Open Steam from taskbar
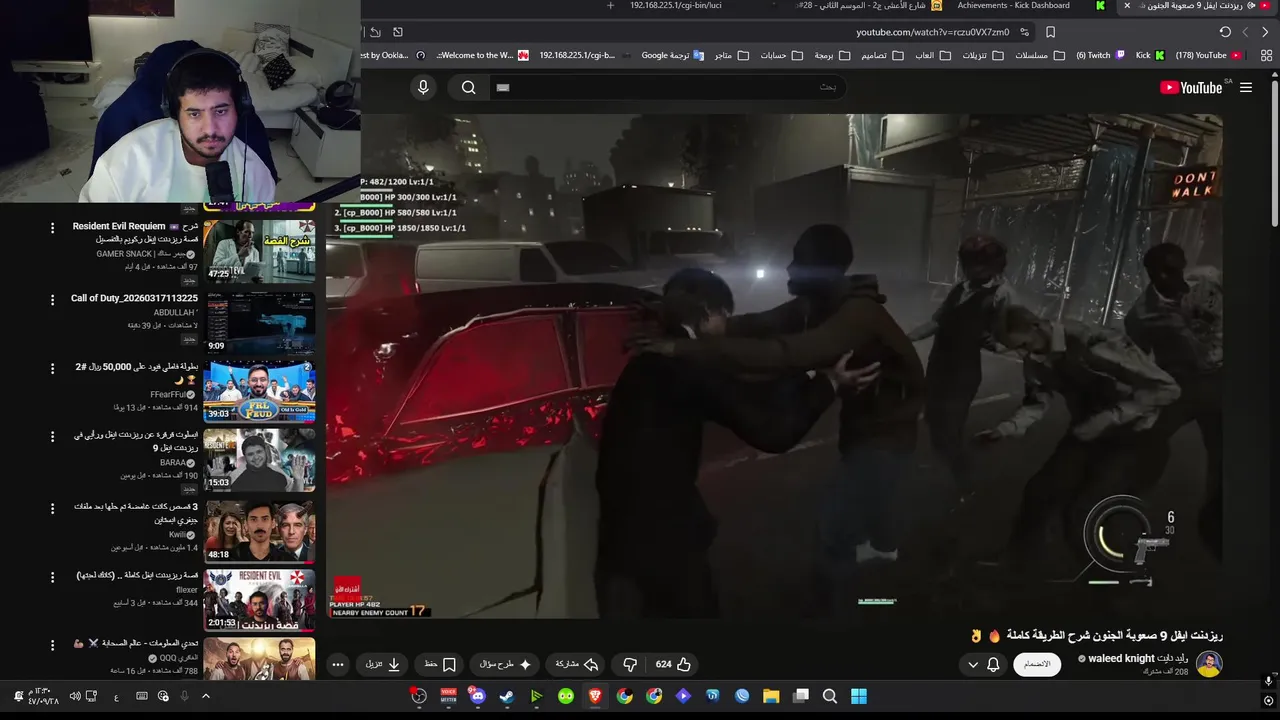 [x=507, y=696]
